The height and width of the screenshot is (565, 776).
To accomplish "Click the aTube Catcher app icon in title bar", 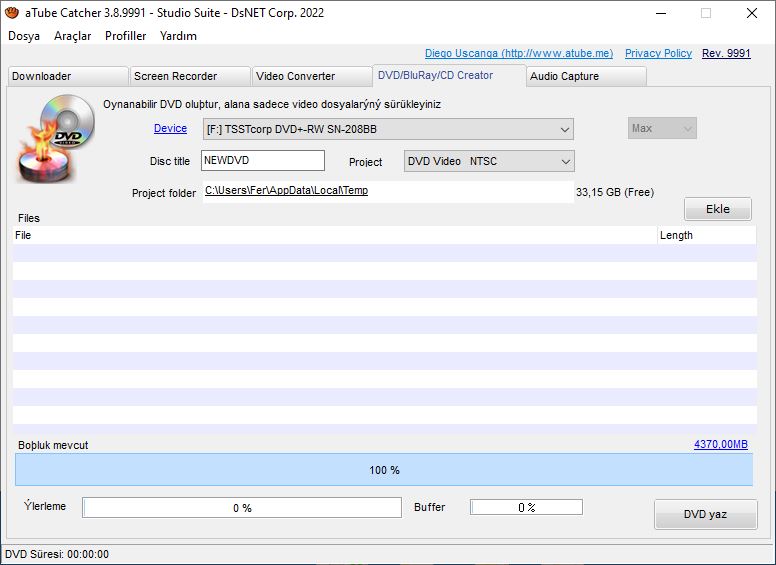I will click(12, 12).
